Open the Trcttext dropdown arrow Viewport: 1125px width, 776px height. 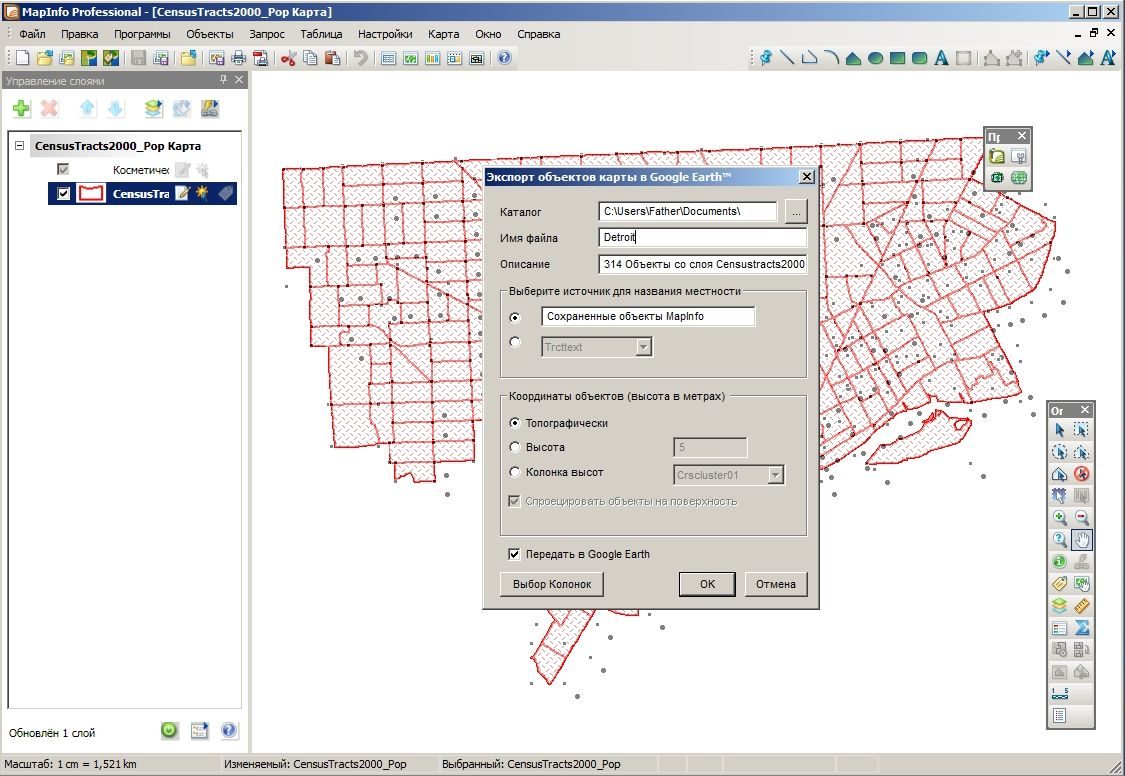[644, 347]
